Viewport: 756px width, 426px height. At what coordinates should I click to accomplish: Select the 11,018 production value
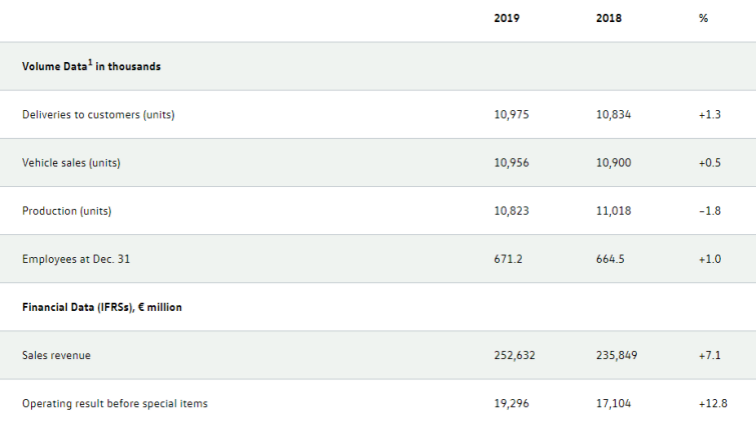click(x=613, y=210)
